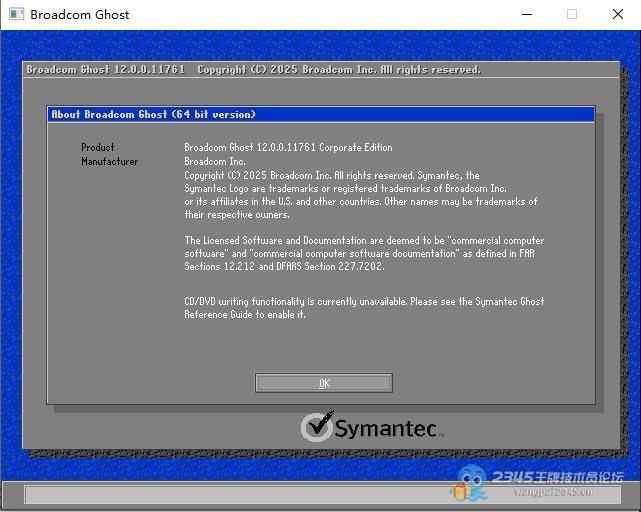Click the CD/DVD writing functionality notice
This screenshot has height=512, width=641.
click(x=364, y=307)
